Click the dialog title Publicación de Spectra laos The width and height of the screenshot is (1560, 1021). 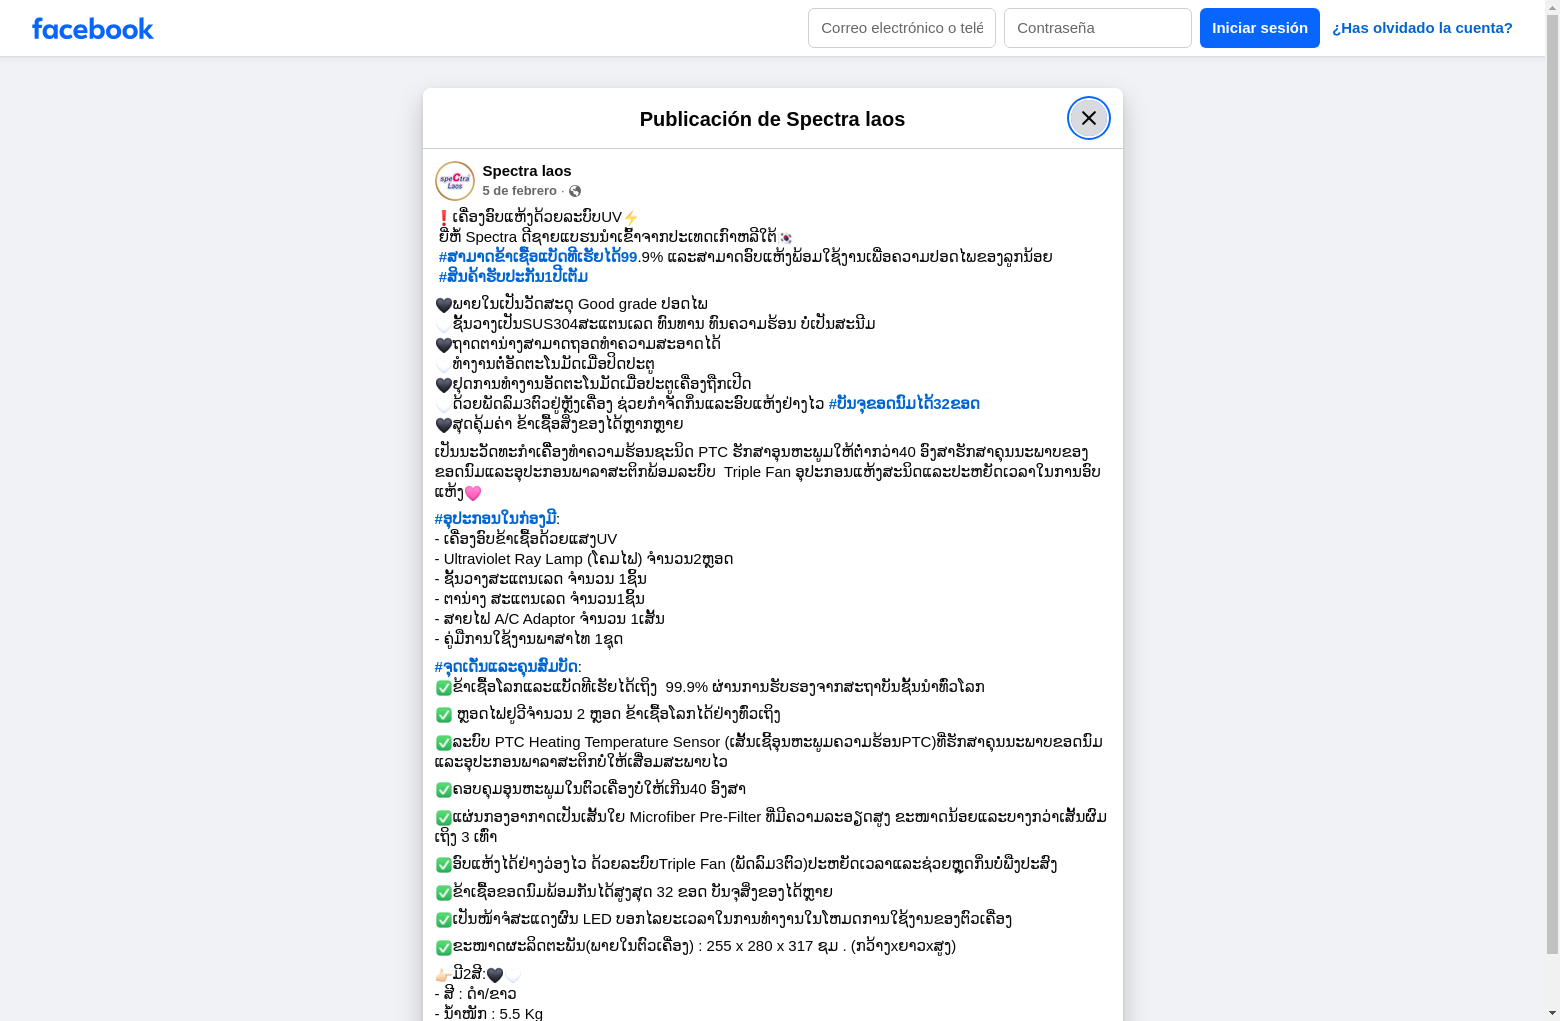772,119
